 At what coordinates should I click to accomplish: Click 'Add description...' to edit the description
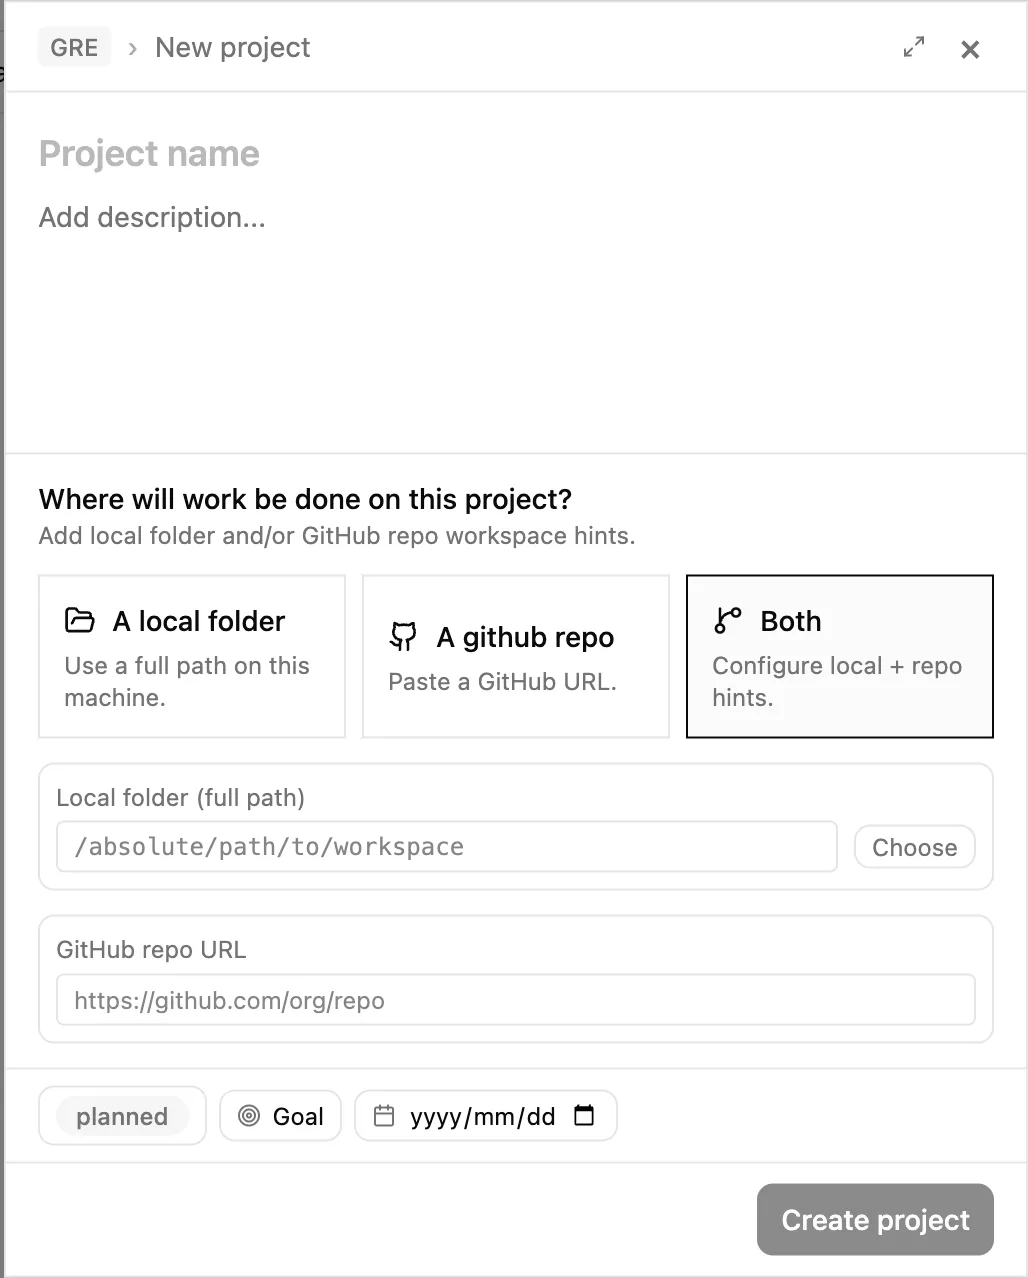(151, 217)
